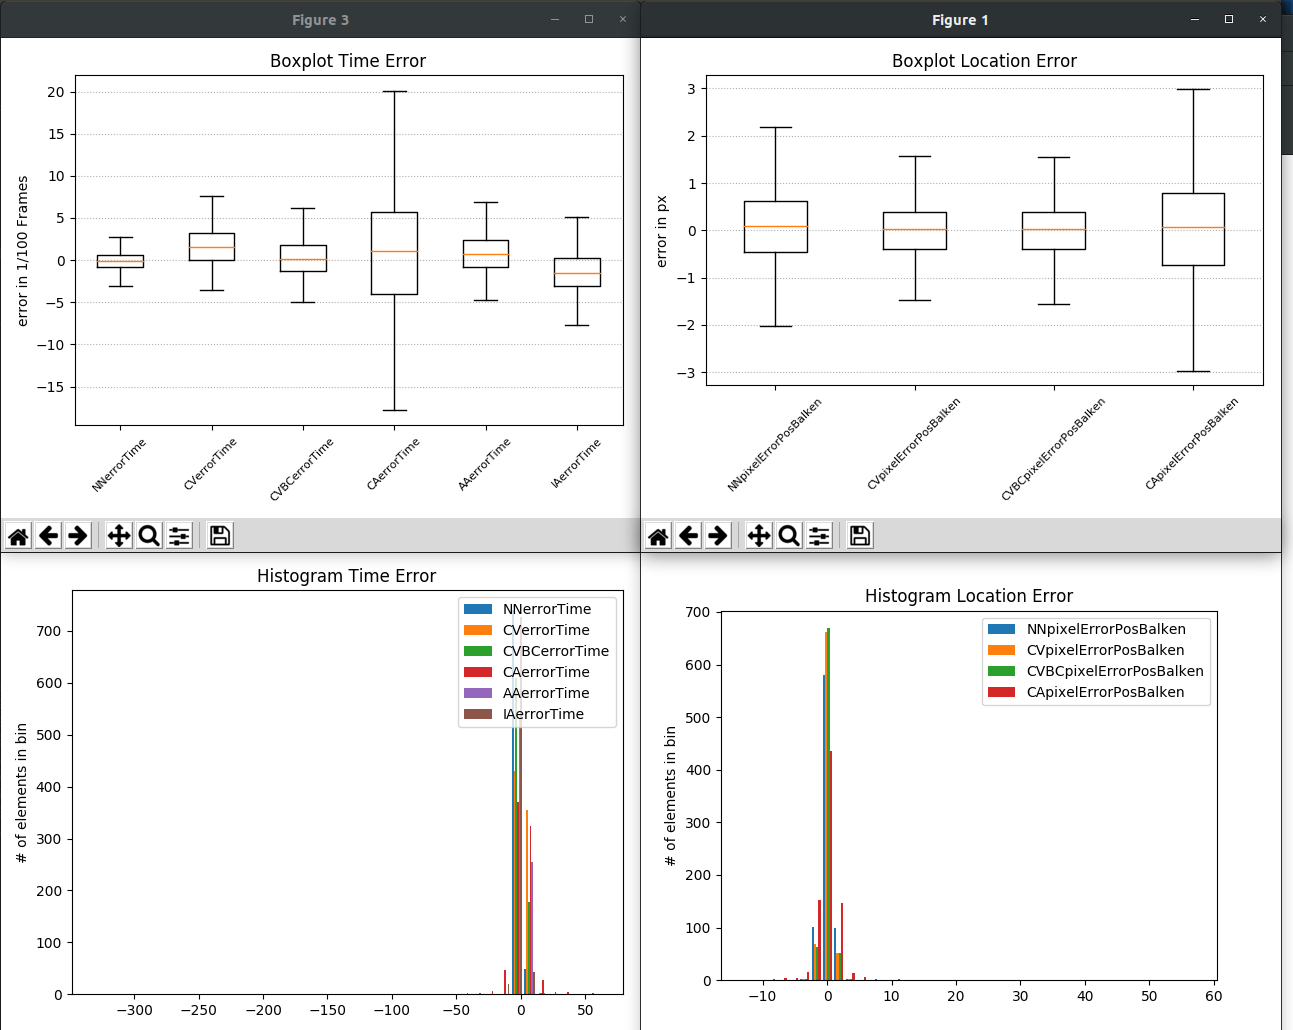This screenshot has width=1293, height=1030.
Task: Click the CAerrorTime boxplot in Figure 3
Action: [394, 252]
